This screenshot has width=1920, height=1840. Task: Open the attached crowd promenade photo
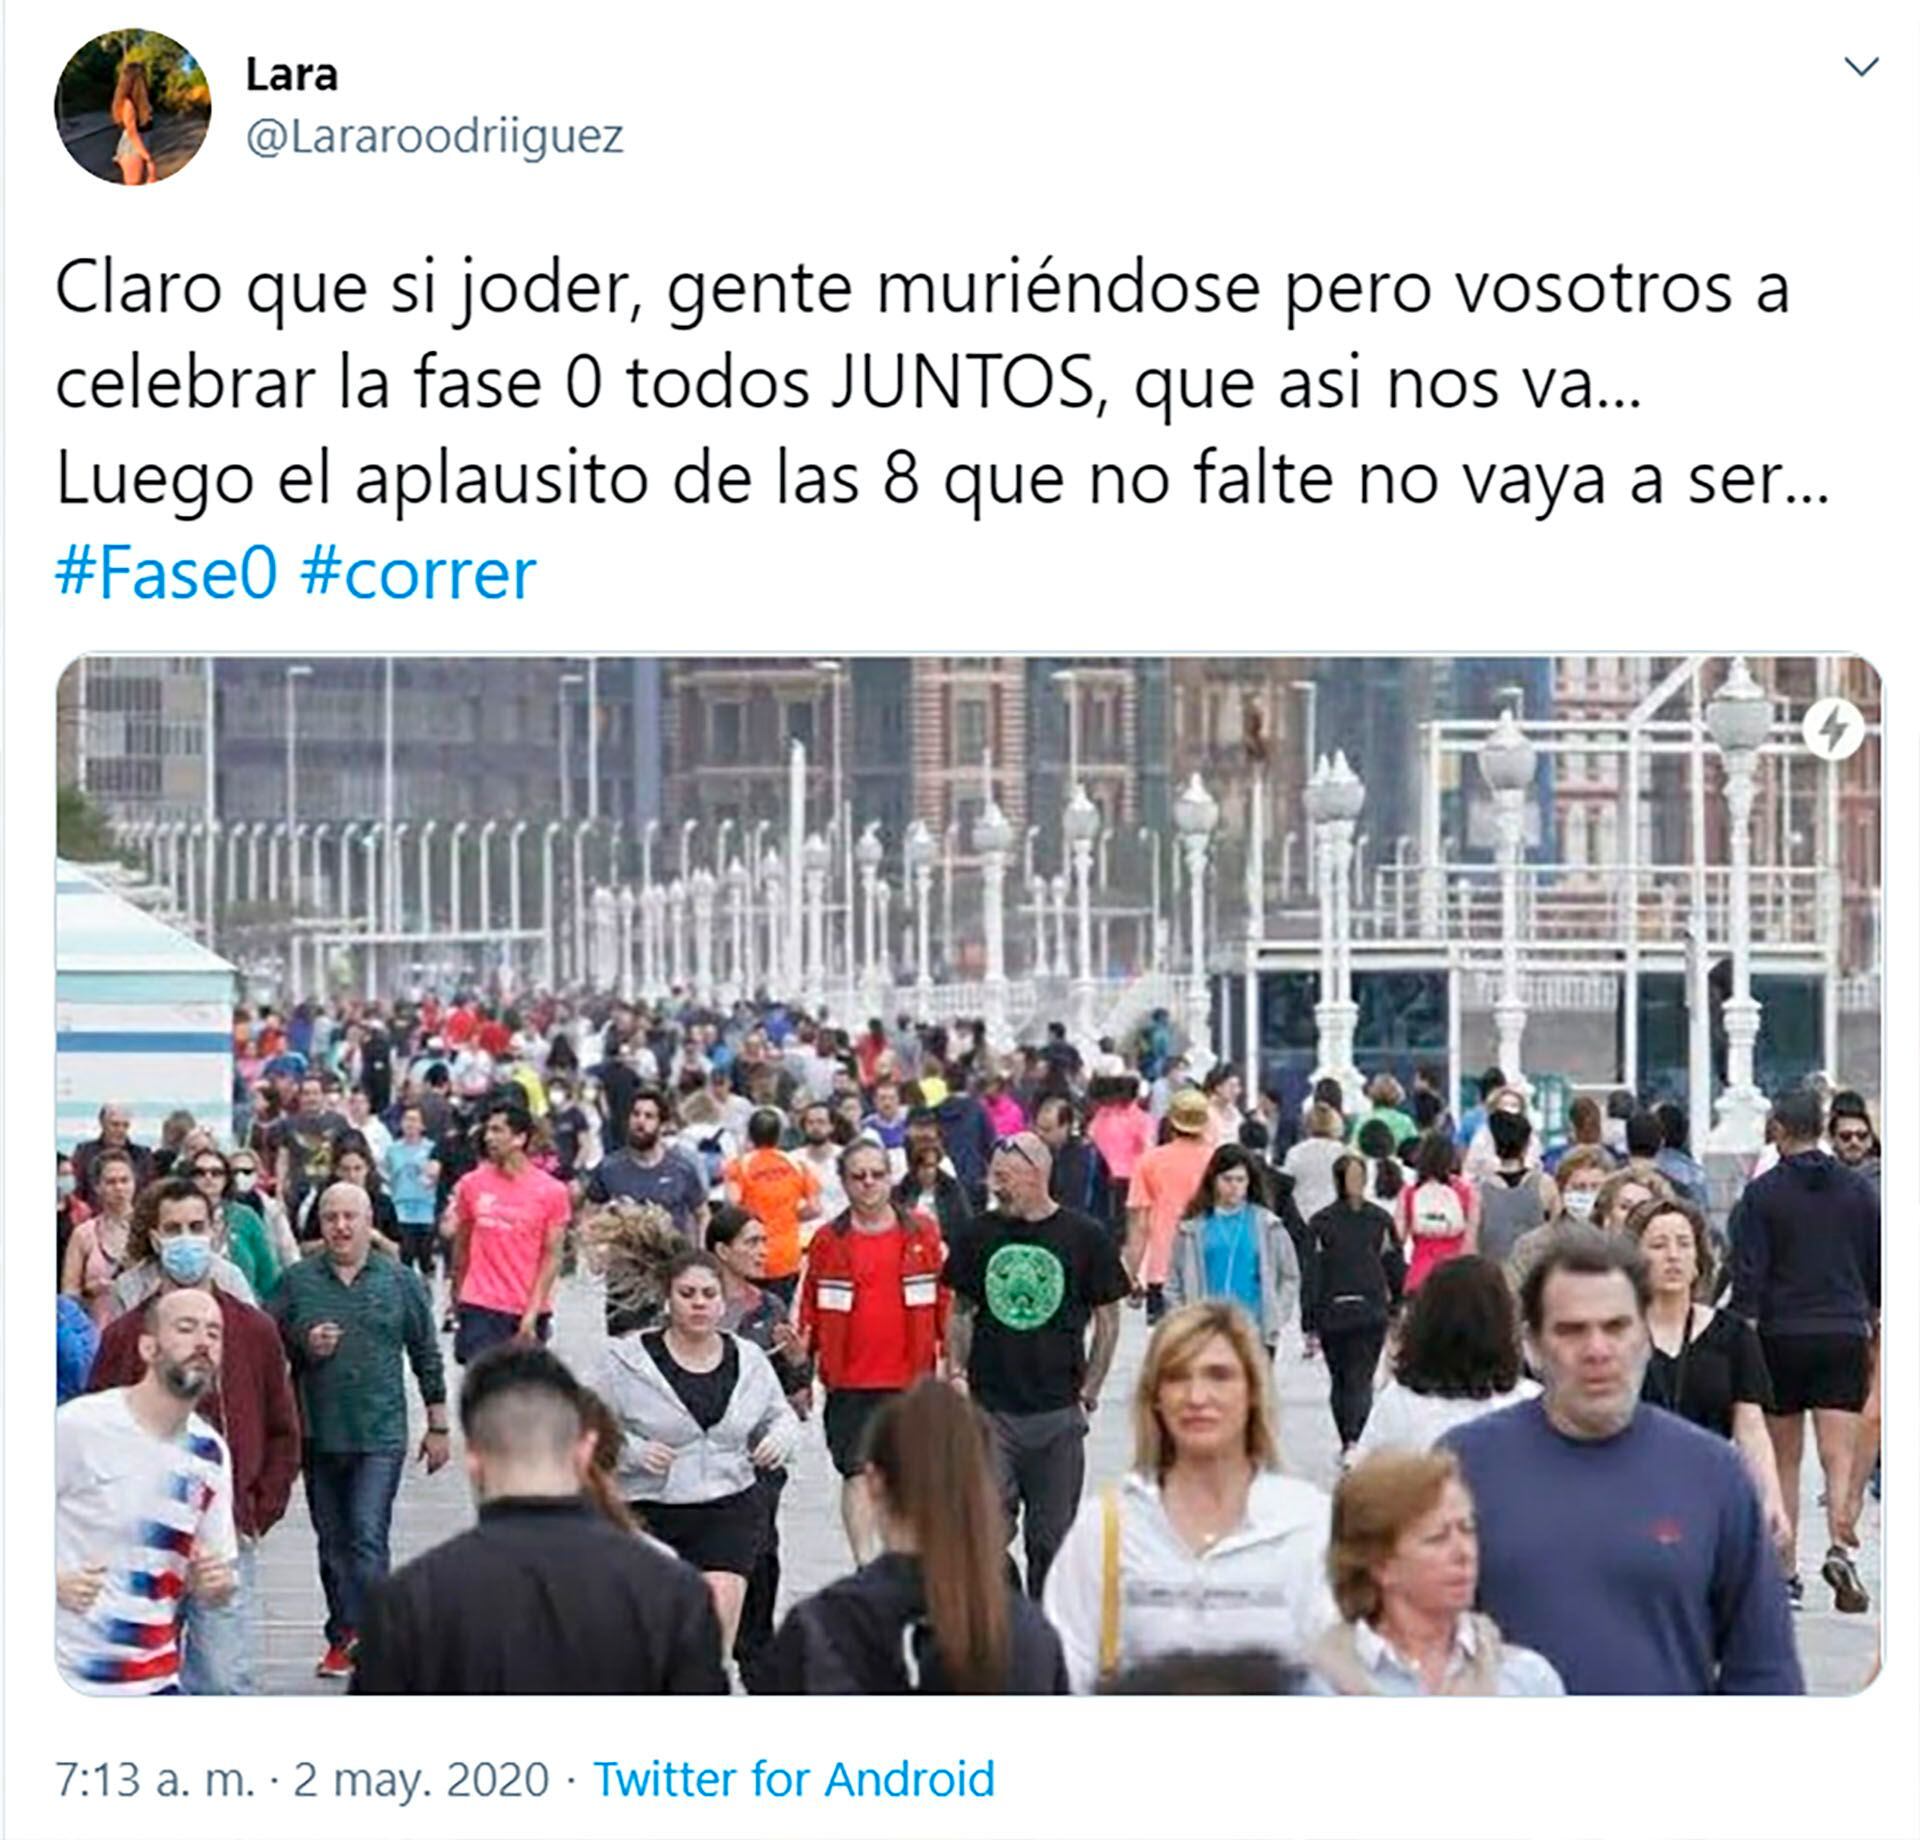[x=968, y=1174]
